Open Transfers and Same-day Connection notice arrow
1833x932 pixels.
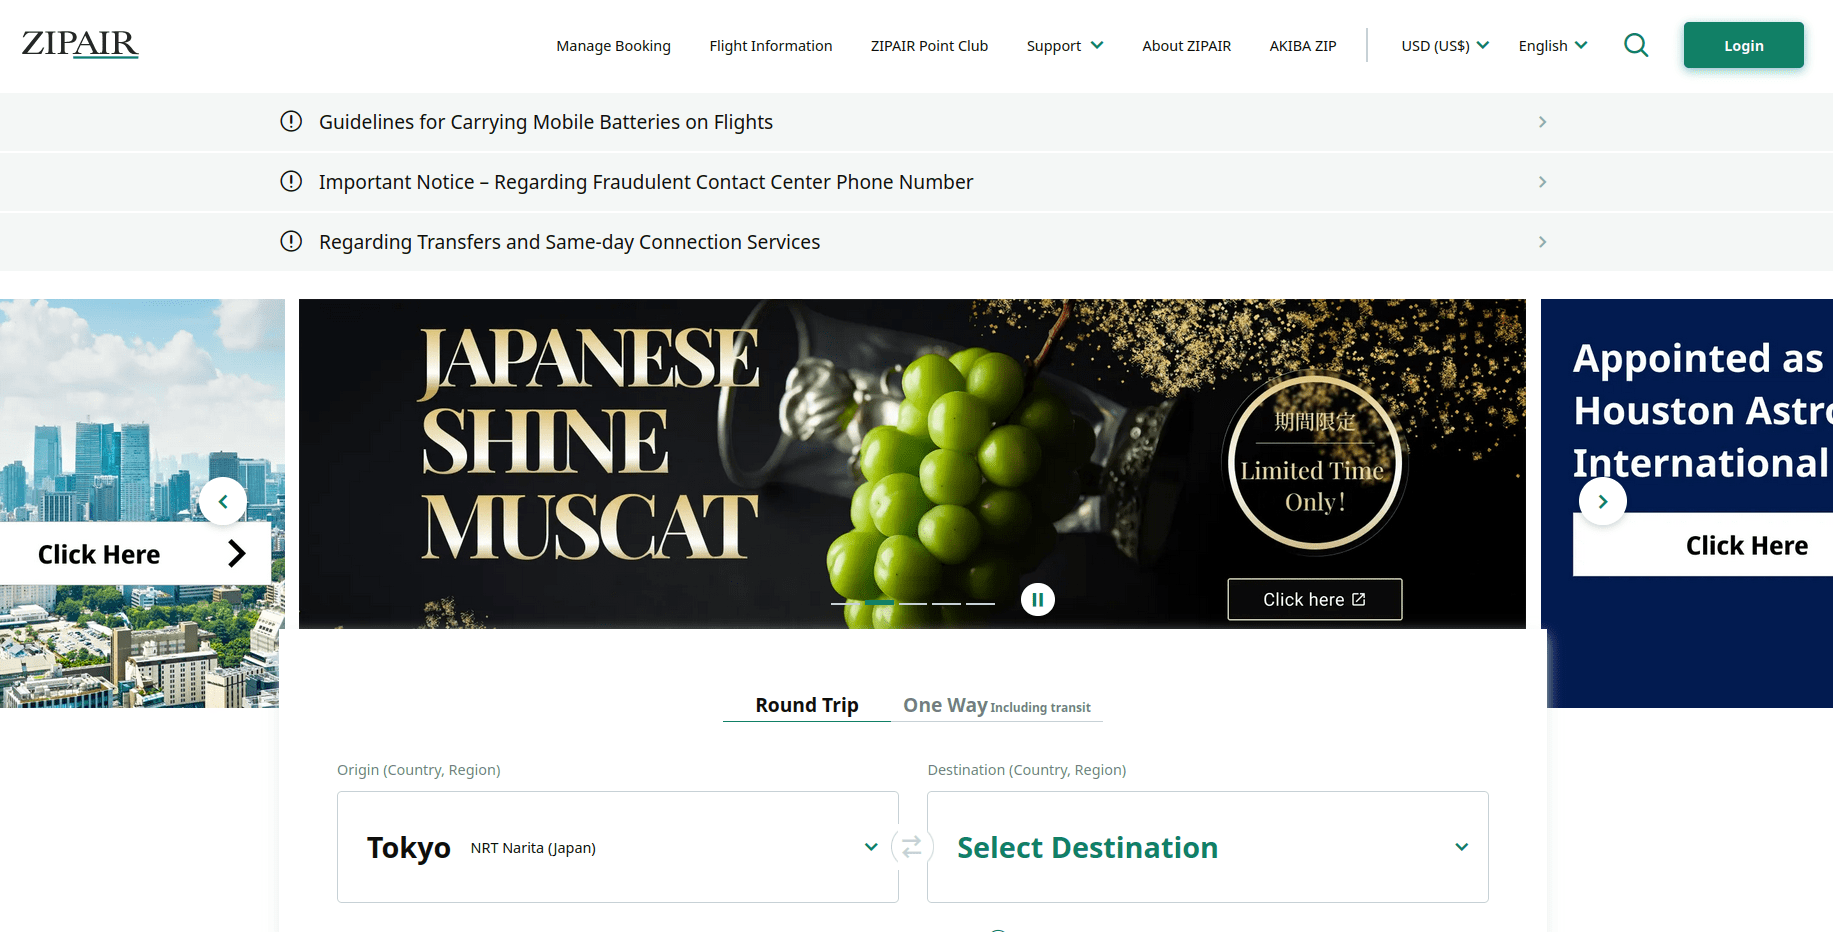pos(1542,242)
